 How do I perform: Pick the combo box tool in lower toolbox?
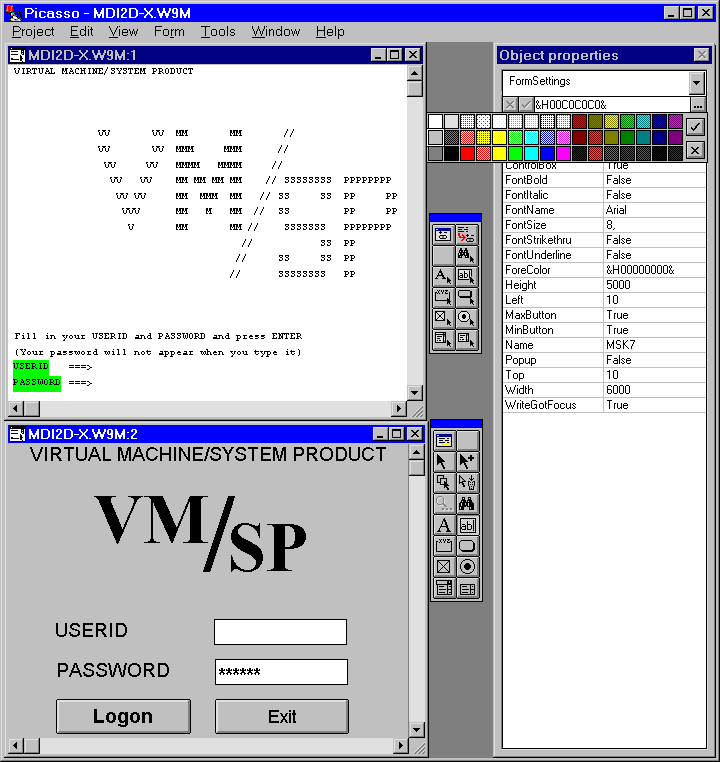(444, 589)
